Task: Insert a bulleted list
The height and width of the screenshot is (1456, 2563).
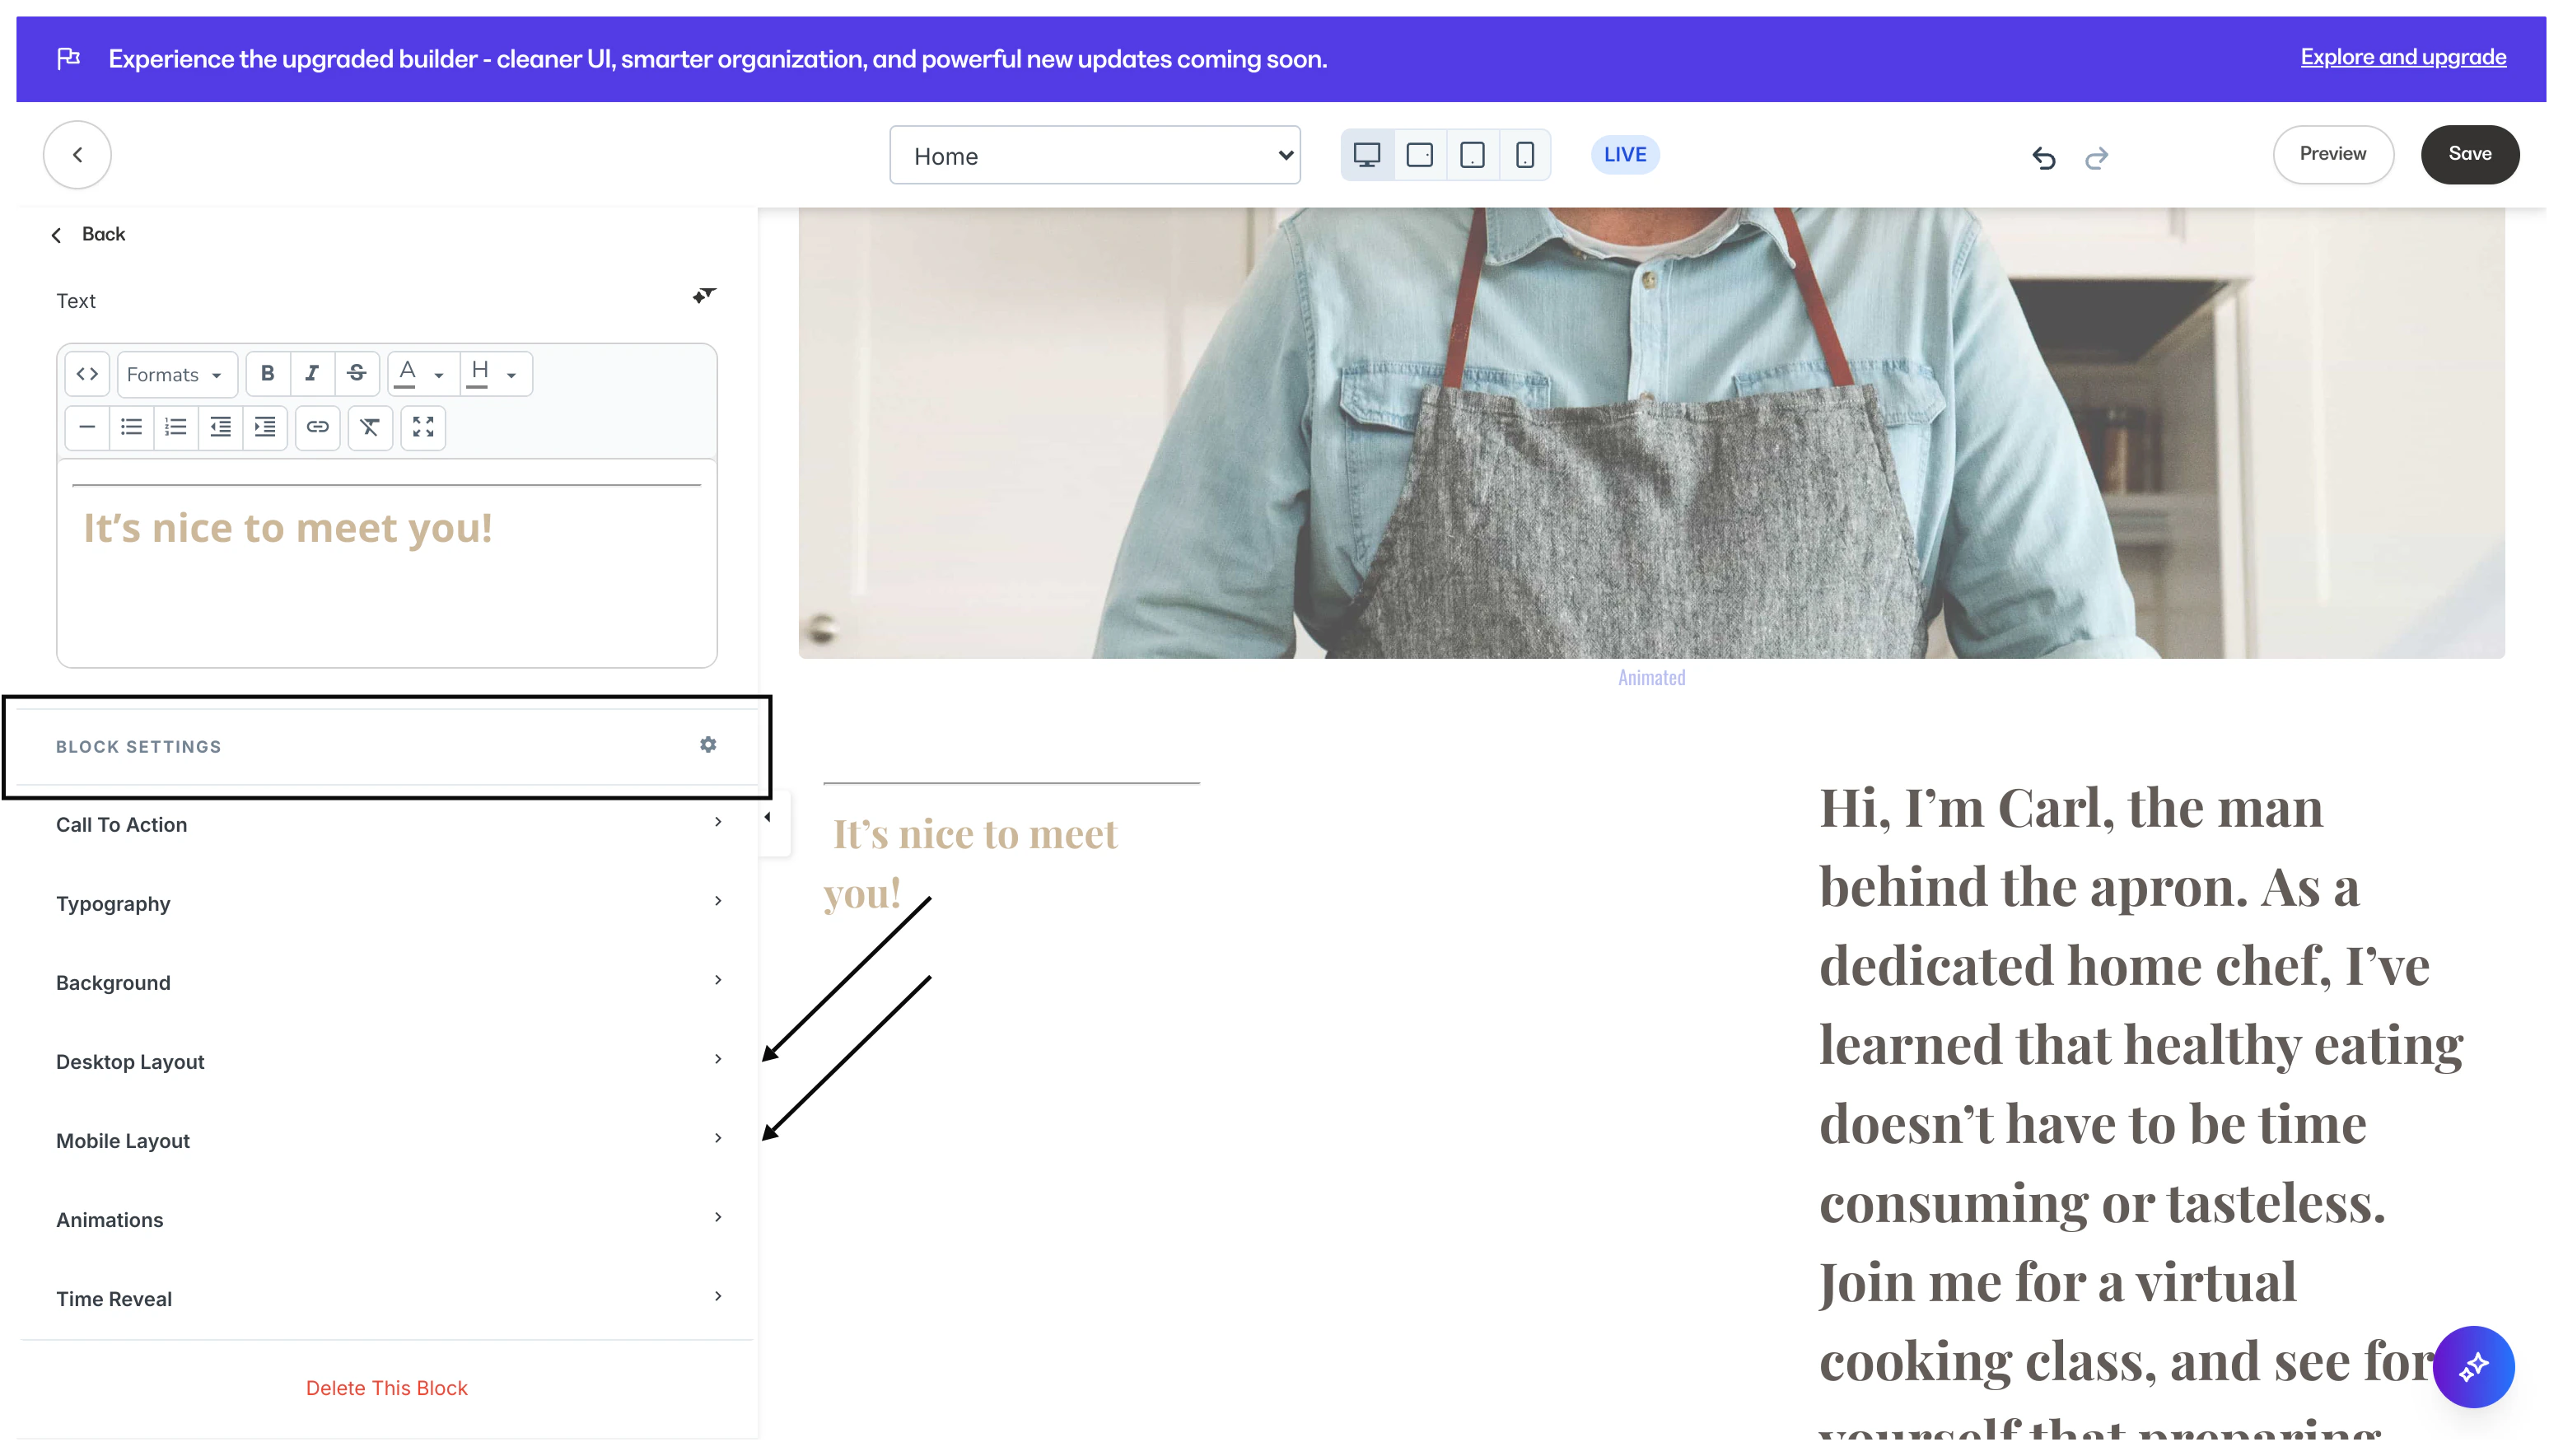Action: pos(131,428)
